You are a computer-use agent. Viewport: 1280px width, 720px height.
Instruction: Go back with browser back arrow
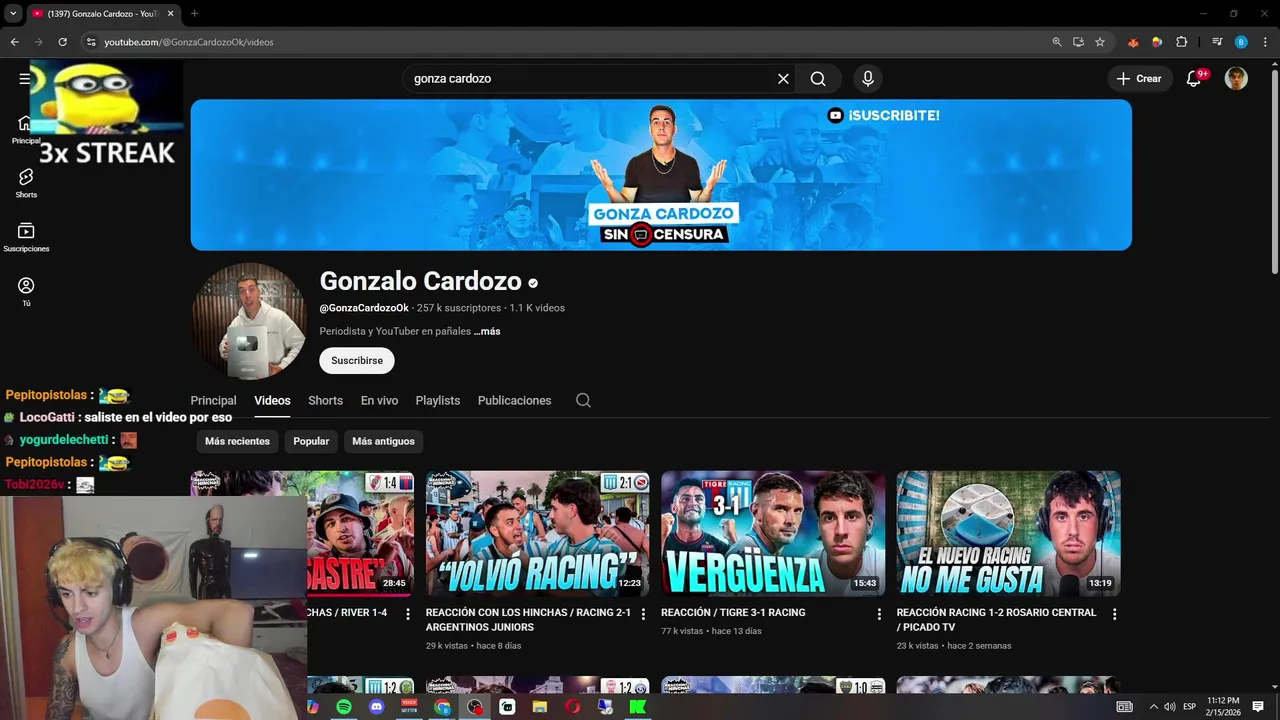[14, 42]
